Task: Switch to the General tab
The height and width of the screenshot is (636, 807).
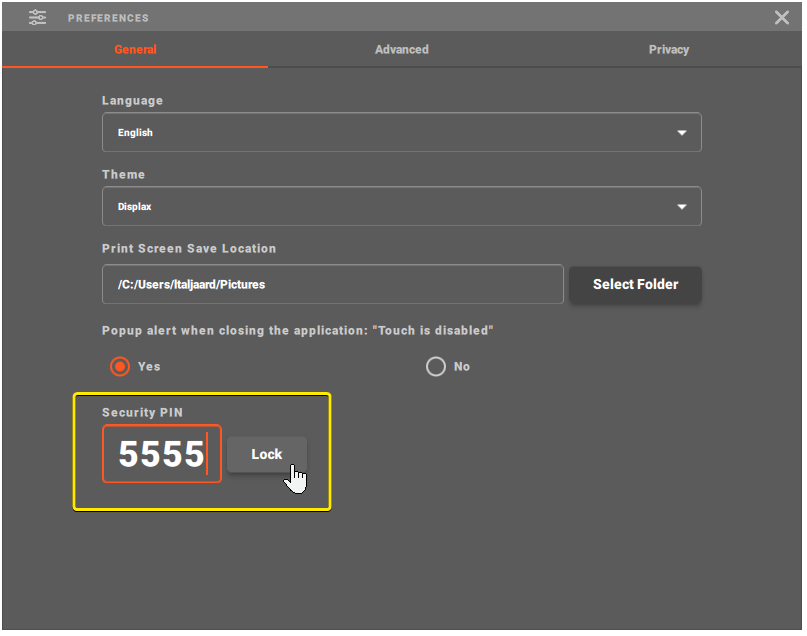Action: (135, 50)
